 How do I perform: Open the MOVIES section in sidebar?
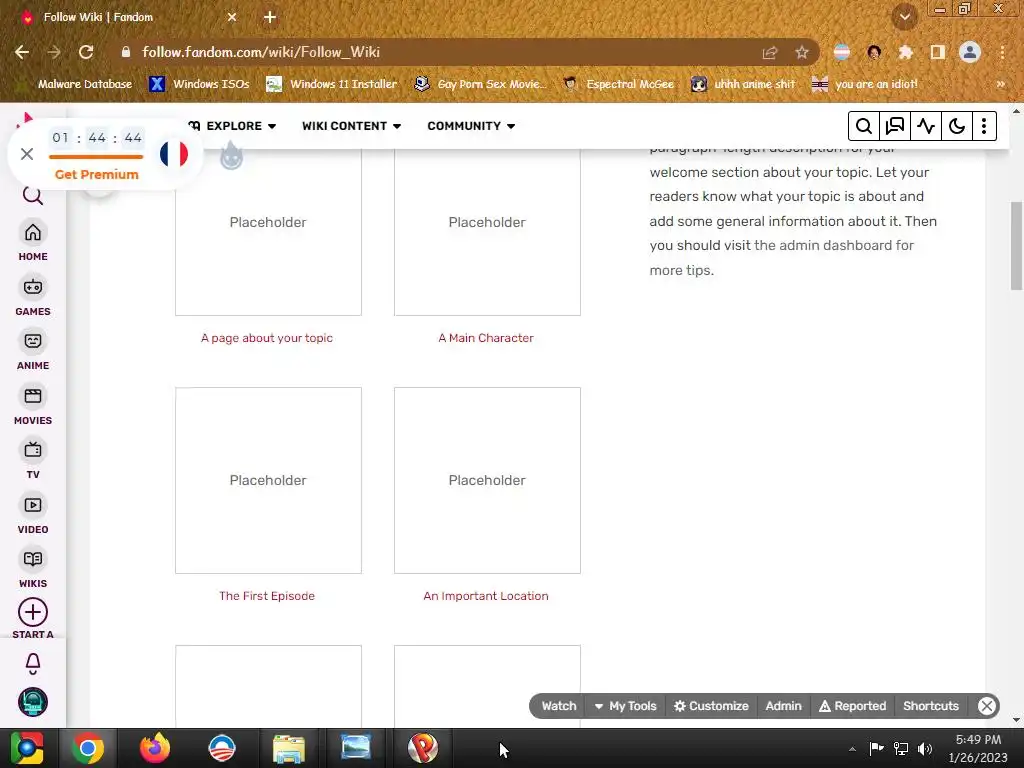coord(33,406)
